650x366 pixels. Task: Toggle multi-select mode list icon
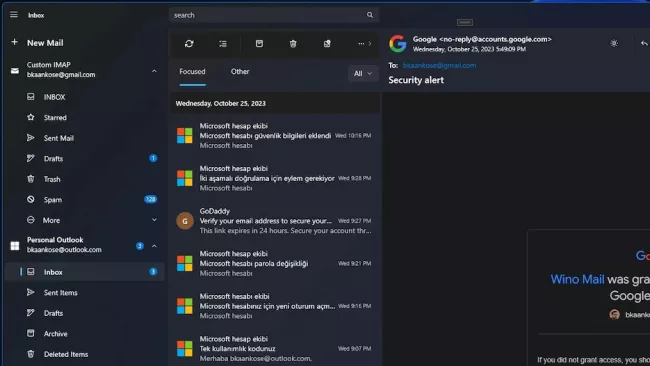coord(223,44)
